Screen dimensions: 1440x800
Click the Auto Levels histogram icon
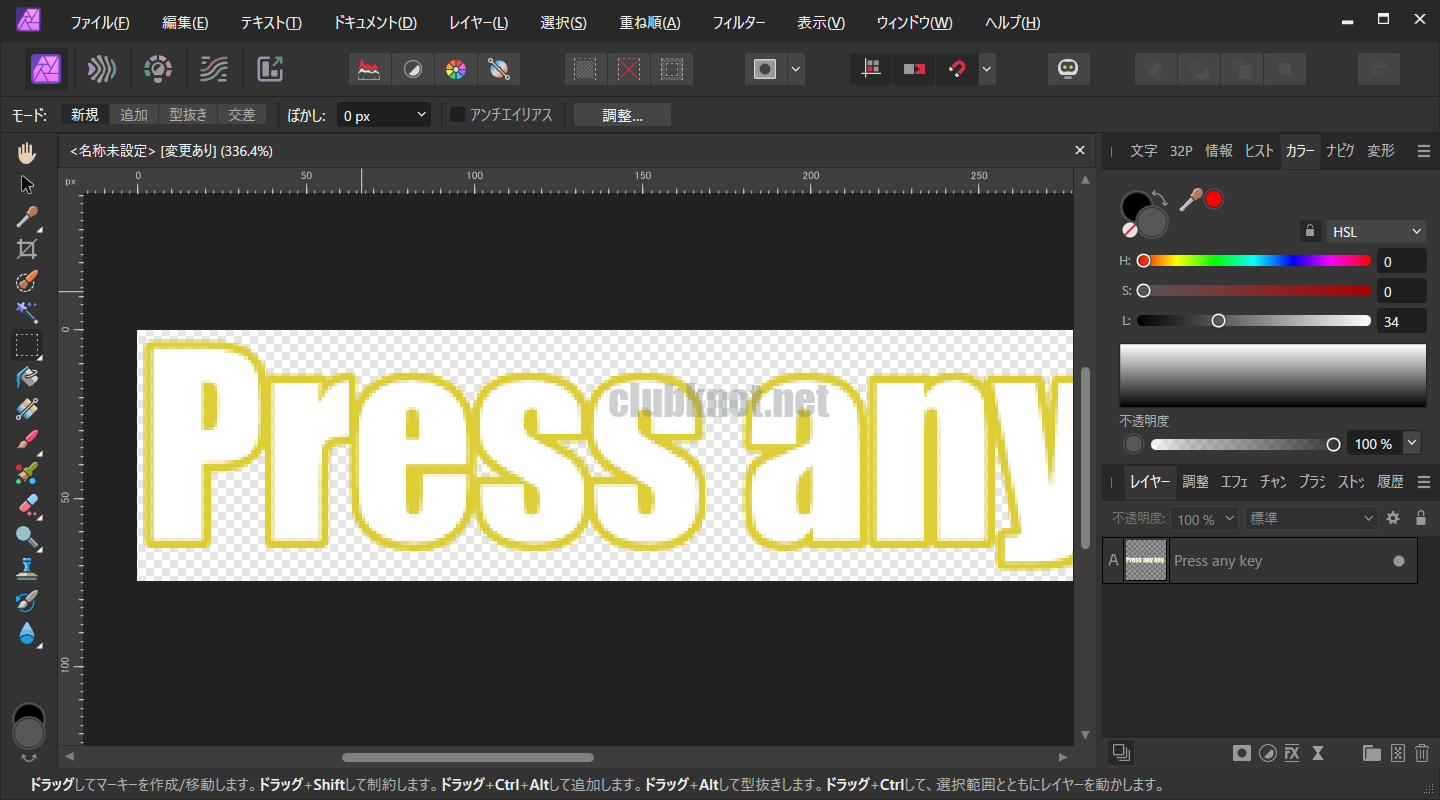point(370,69)
